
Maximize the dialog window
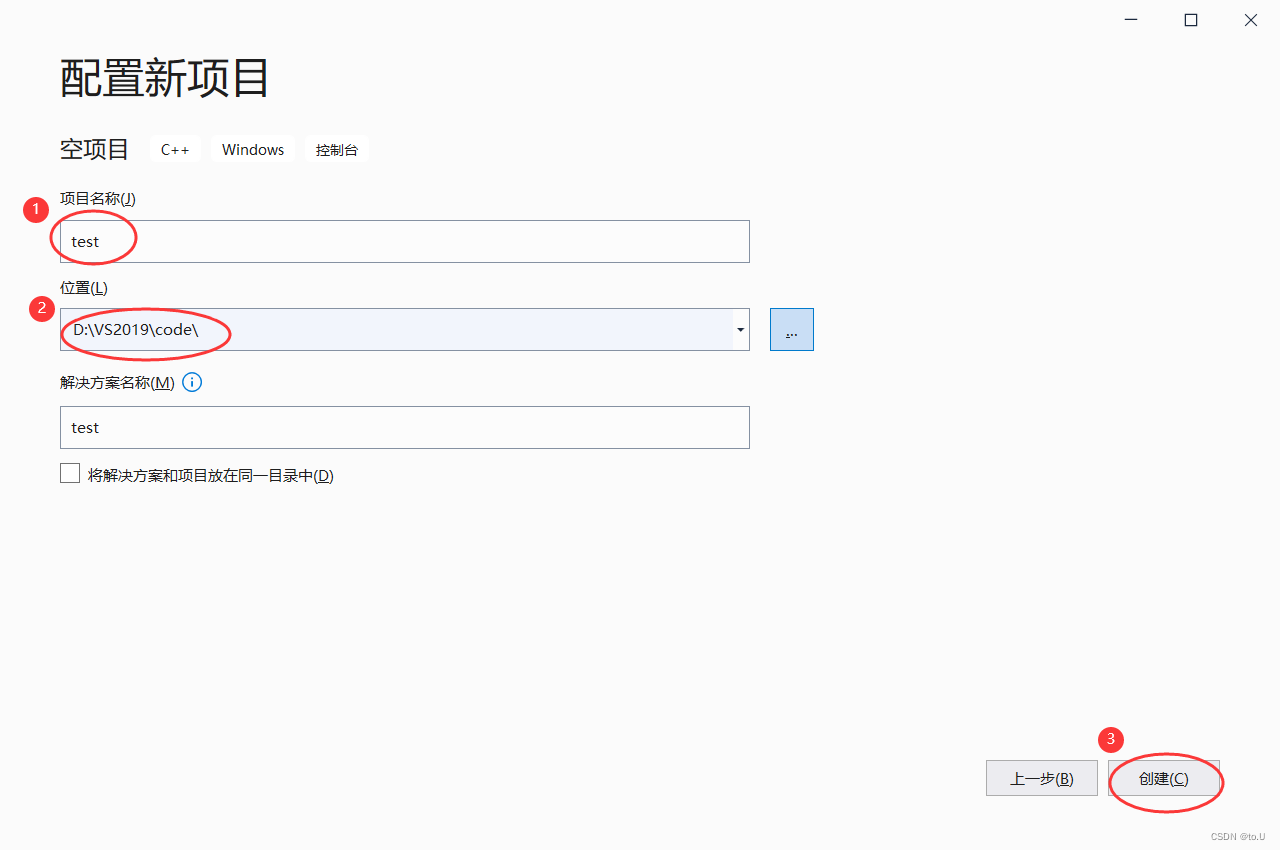click(1191, 20)
